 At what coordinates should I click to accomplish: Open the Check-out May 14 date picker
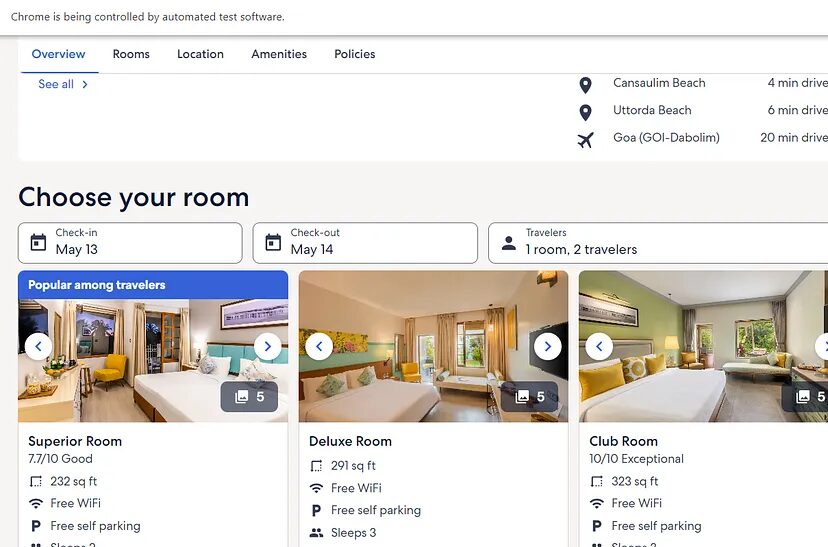click(x=365, y=243)
